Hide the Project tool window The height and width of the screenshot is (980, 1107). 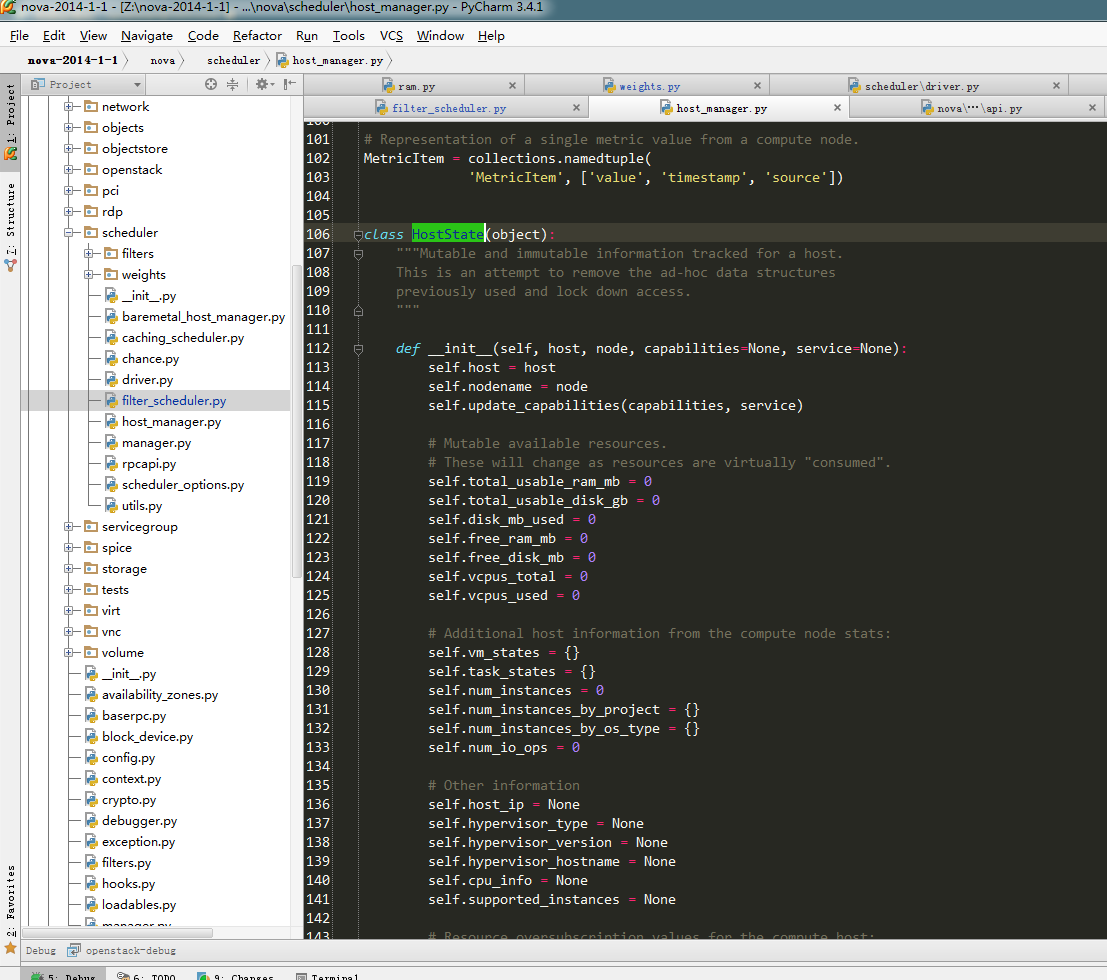289,84
